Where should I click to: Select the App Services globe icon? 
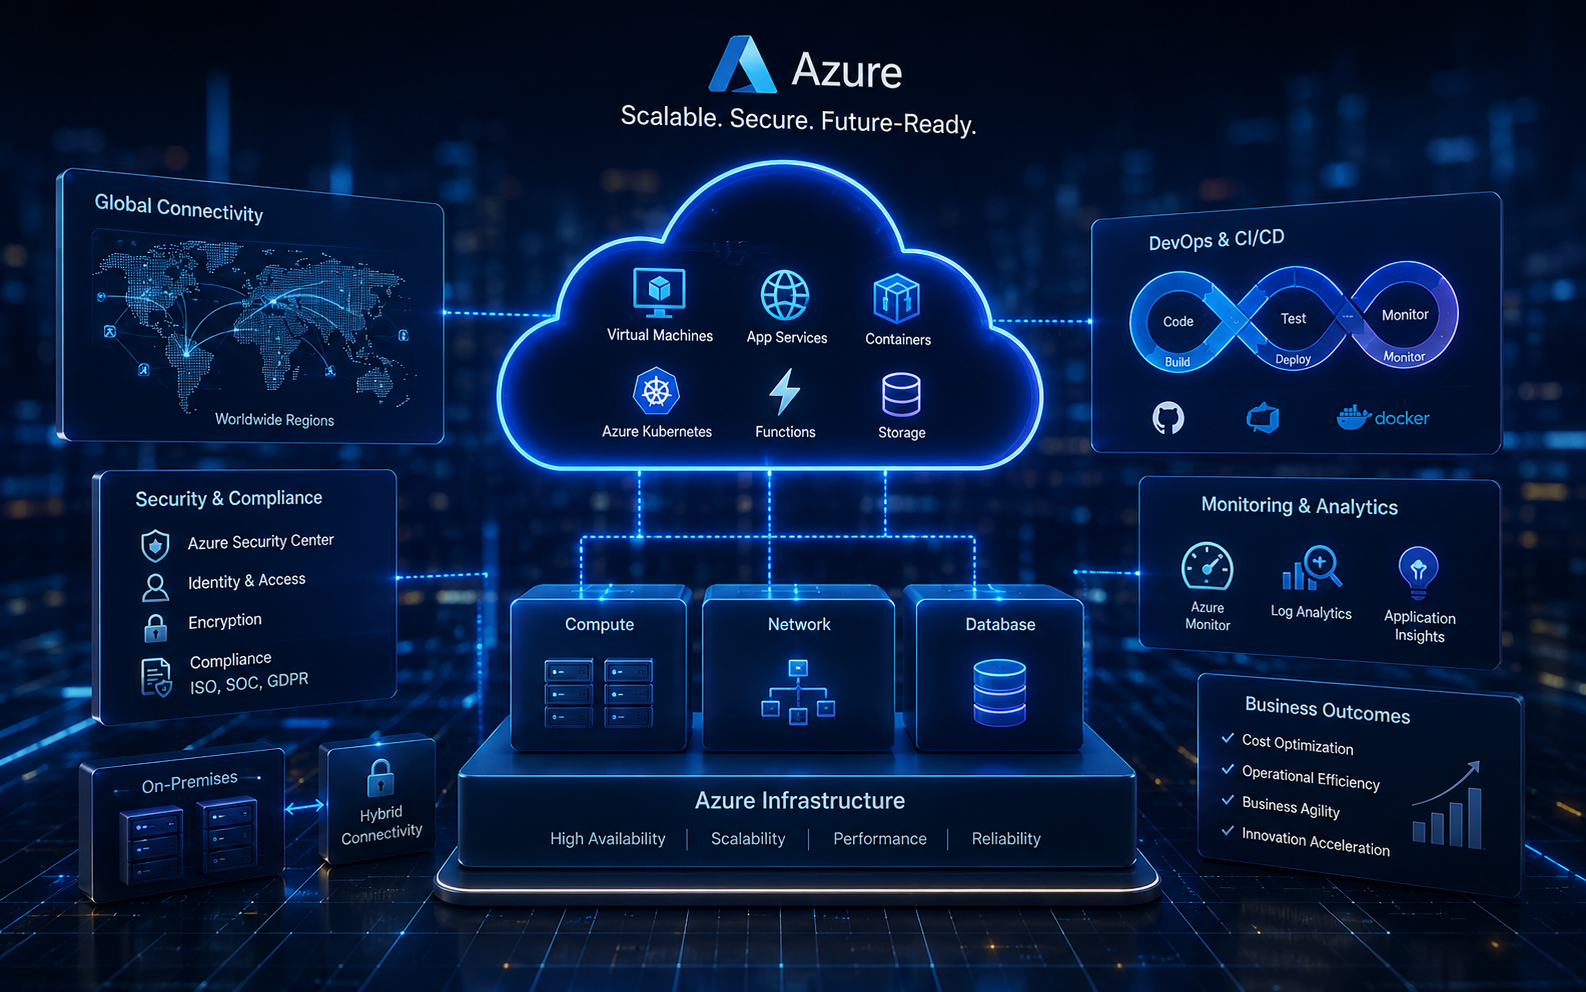(785, 295)
